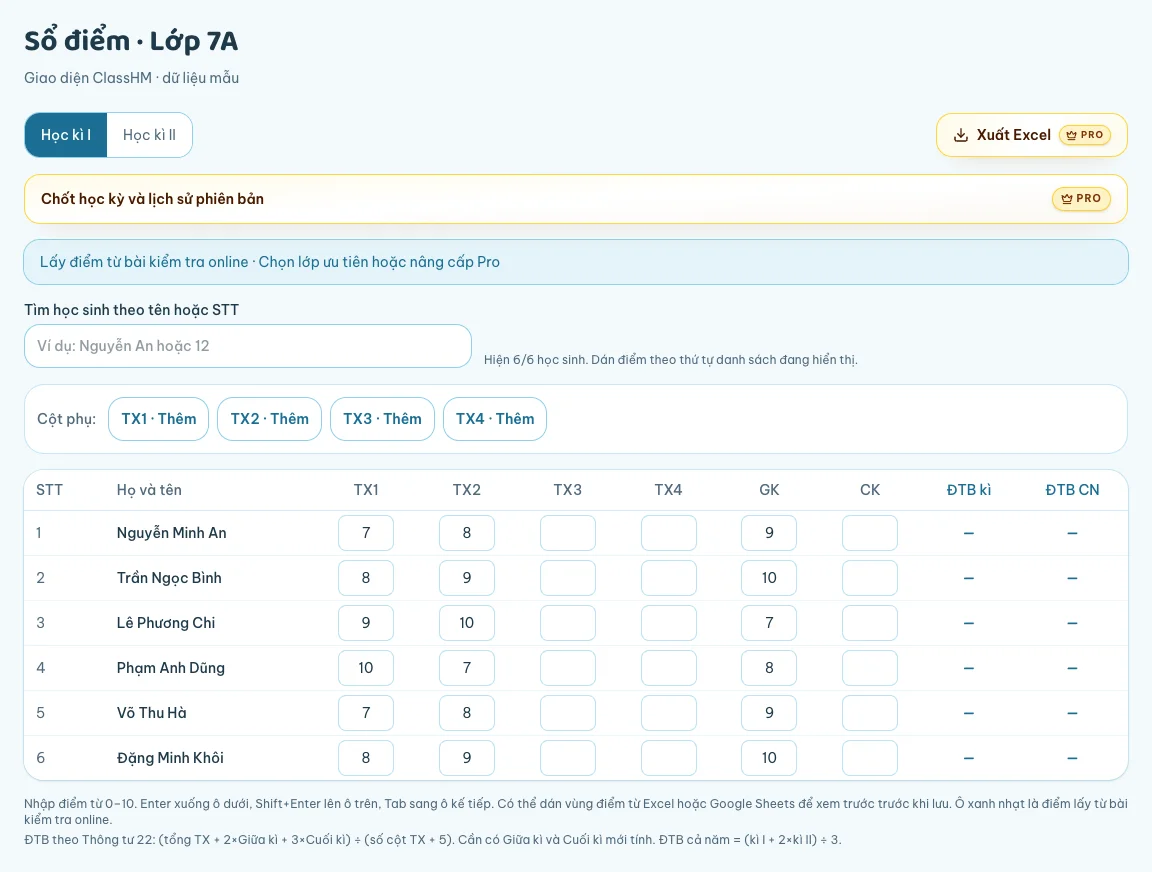Click empty CK cell for Lê Phương Chi
The image size is (1152, 872).
(x=870, y=623)
